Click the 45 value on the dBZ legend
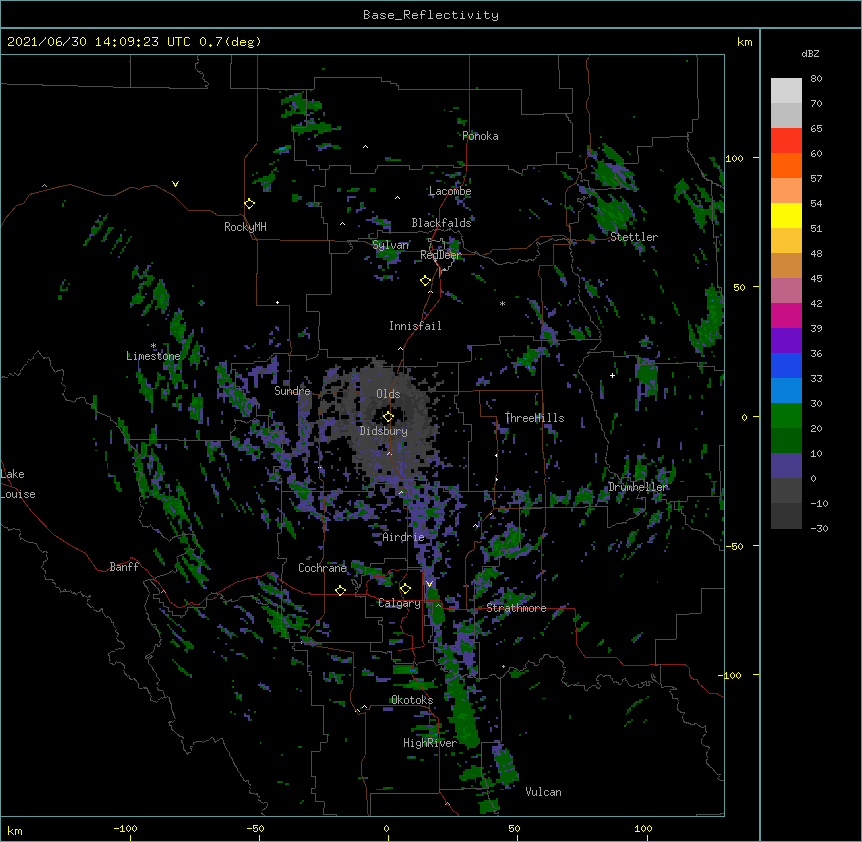The image size is (862, 842). click(x=816, y=278)
